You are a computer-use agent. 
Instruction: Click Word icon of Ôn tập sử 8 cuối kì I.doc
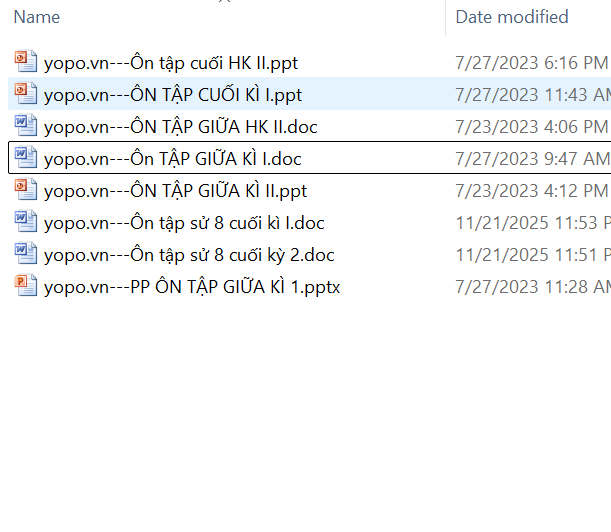pos(26,223)
